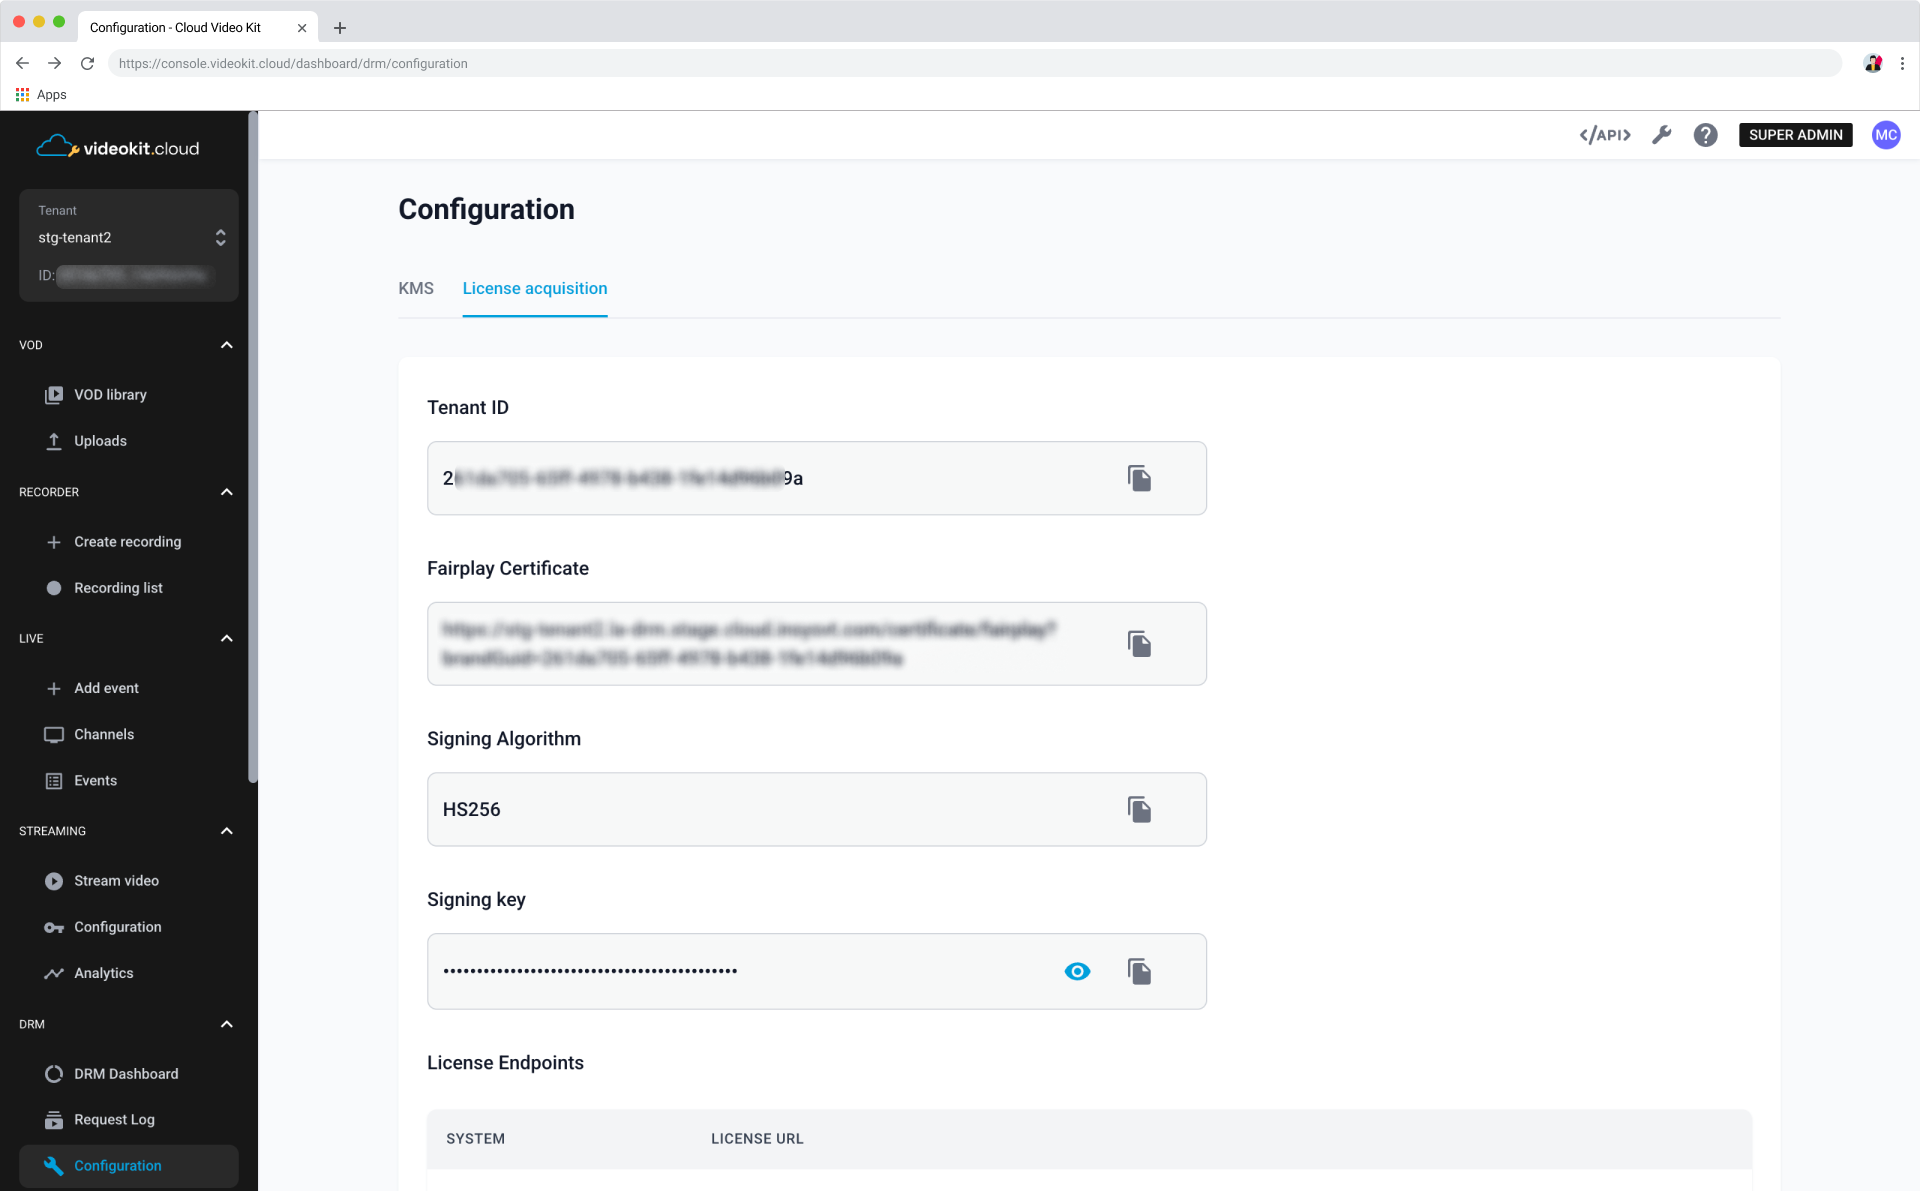
Task: Open the help question mark icon
Action: point(1705,135)
